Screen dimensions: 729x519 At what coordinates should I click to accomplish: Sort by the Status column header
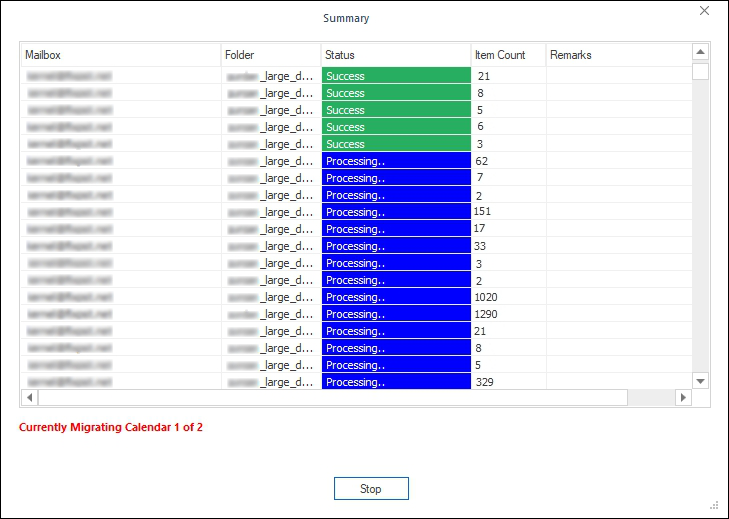click(396, 55)
